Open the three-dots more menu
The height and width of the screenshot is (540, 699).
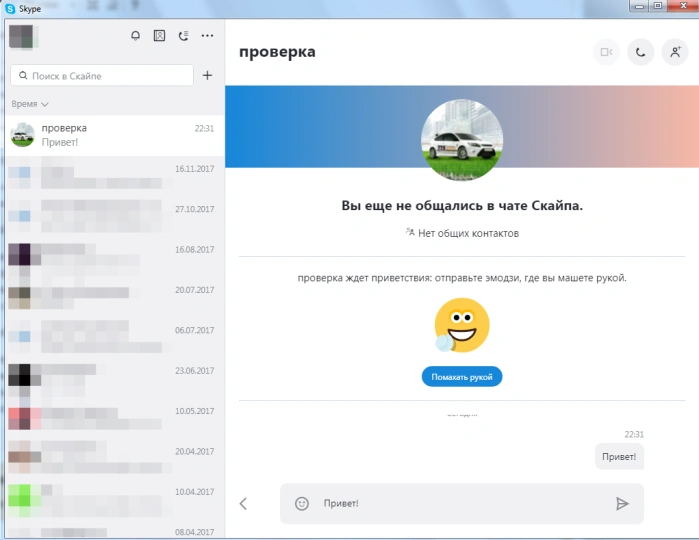click(207, 36)
